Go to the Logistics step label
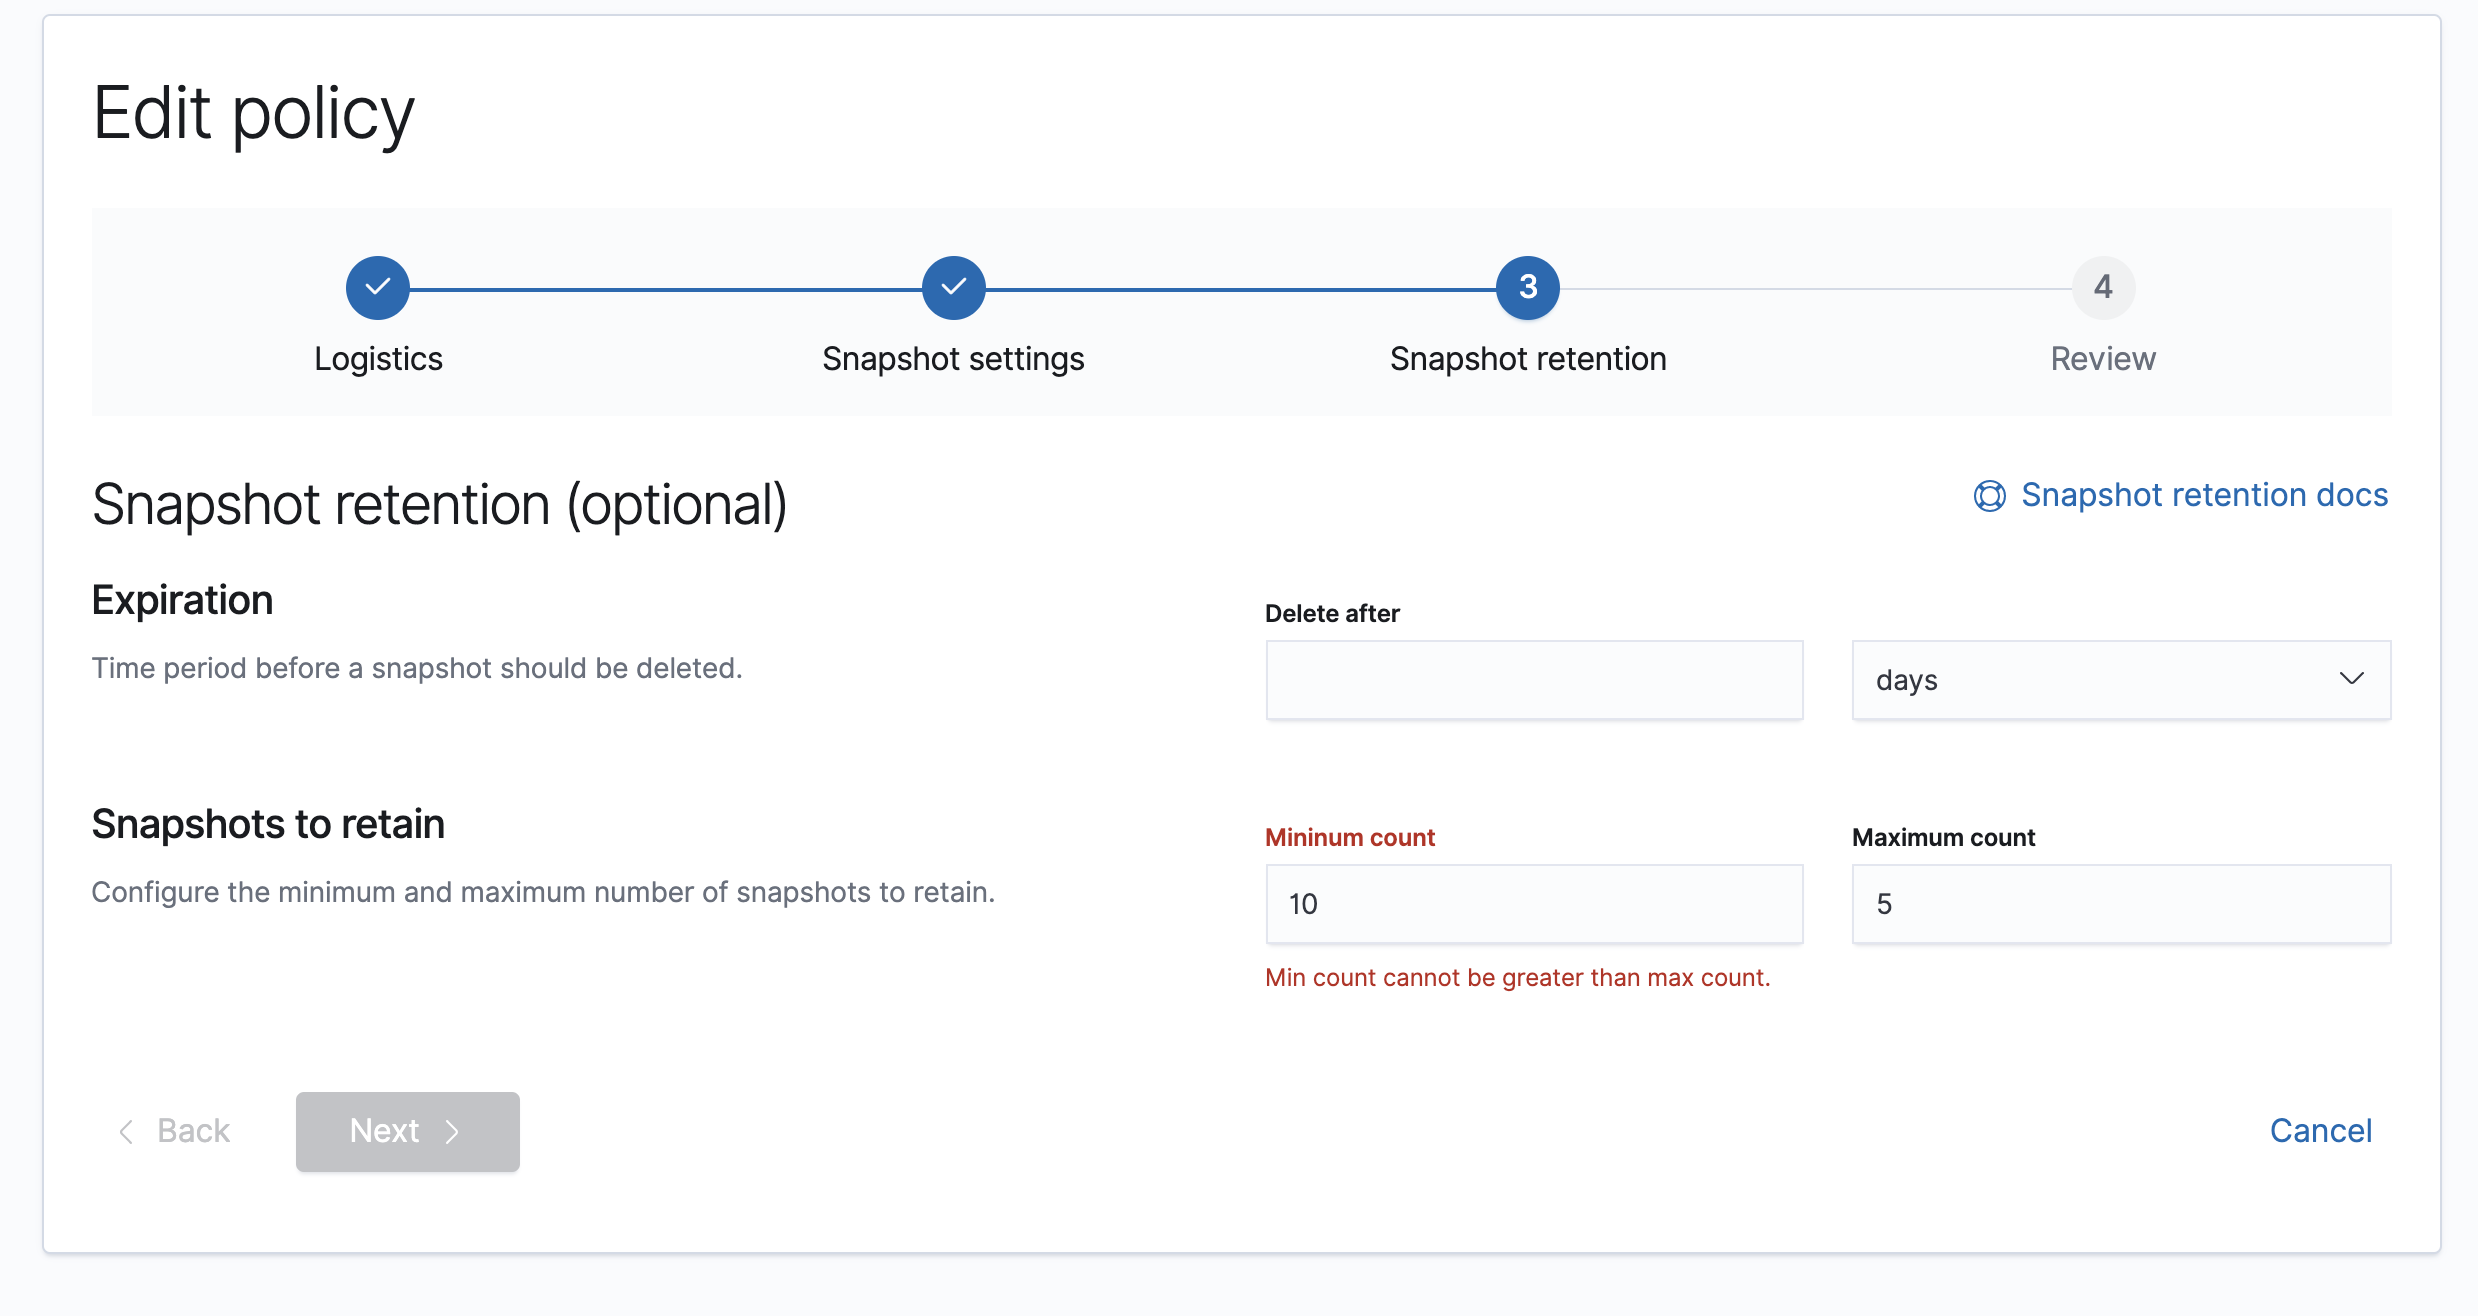The image size is (2478, 1316). (x=378, y=359)
